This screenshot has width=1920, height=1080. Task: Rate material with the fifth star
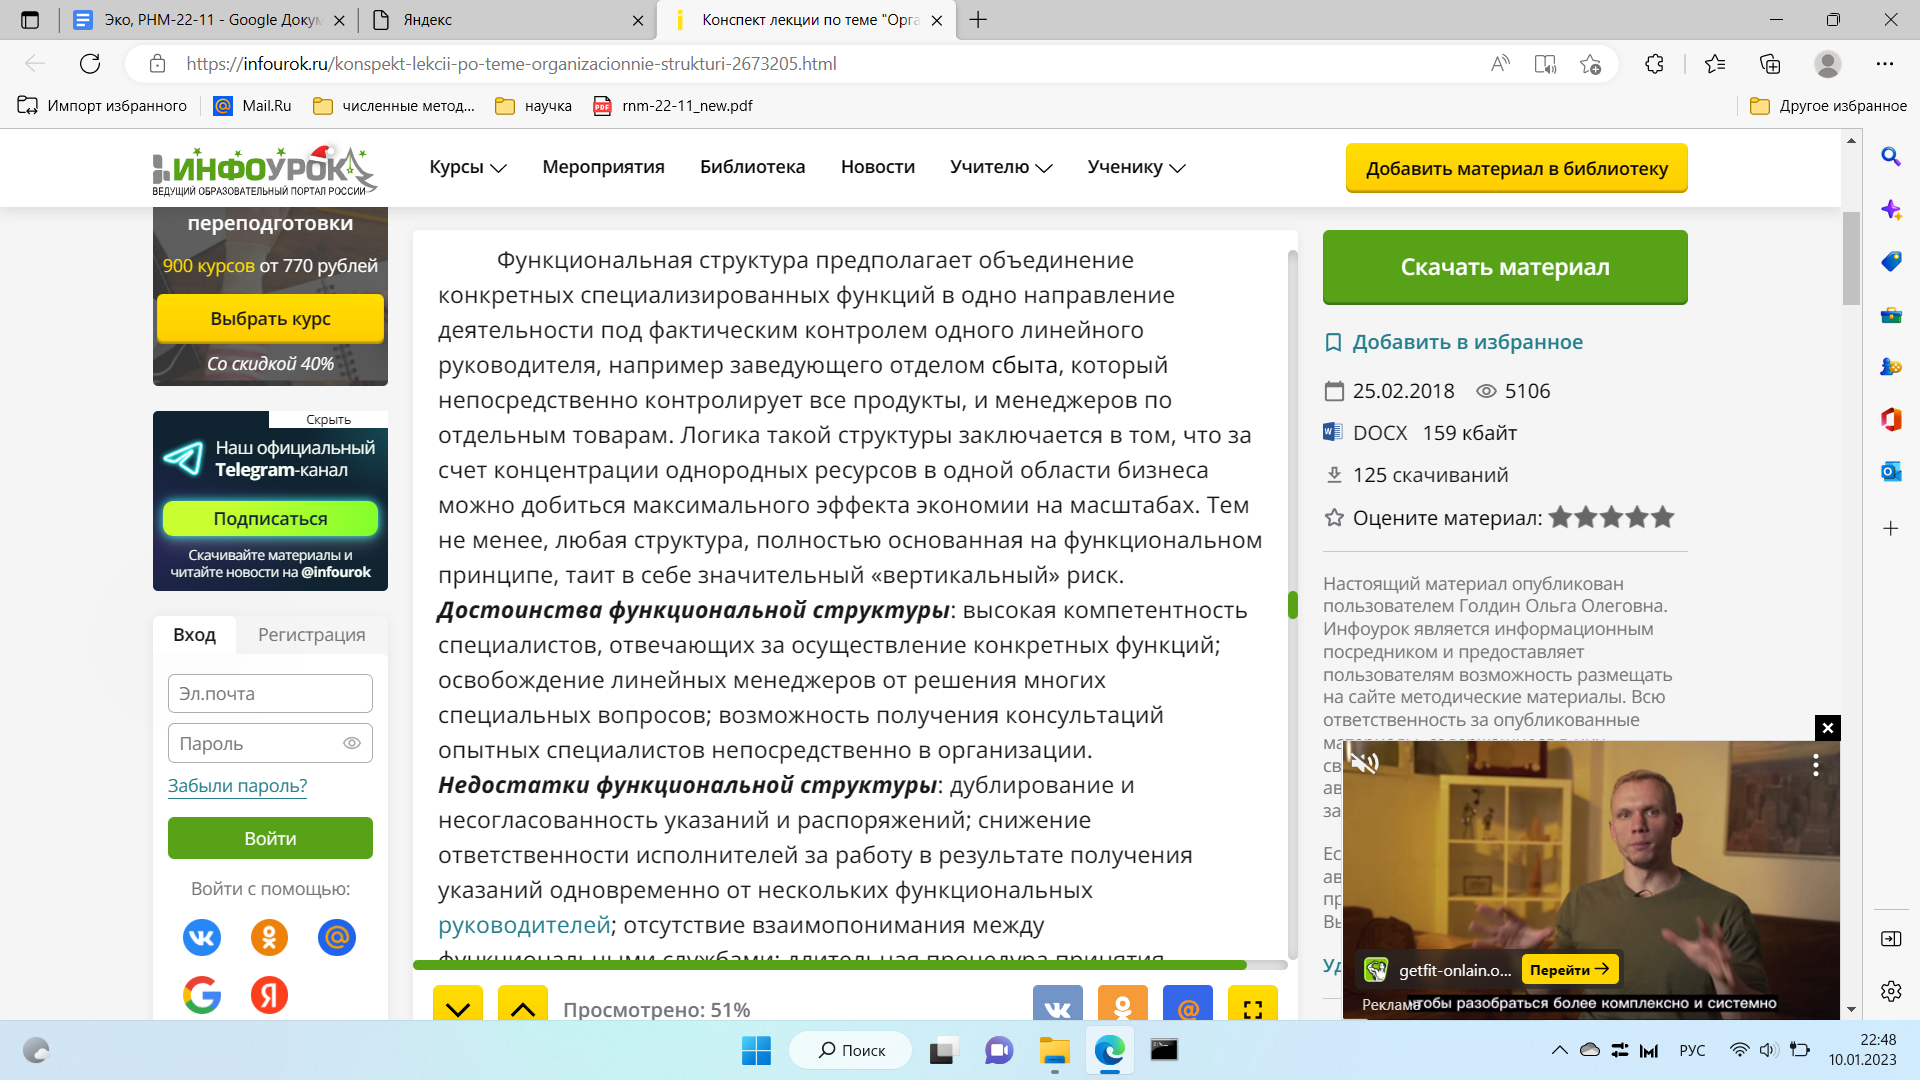1663,517
